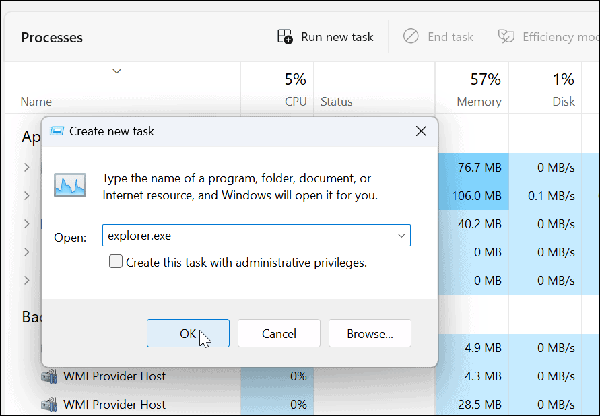This screenshot has height=416, width=600.
Task: Click the Browse... button
Action: 369,333
